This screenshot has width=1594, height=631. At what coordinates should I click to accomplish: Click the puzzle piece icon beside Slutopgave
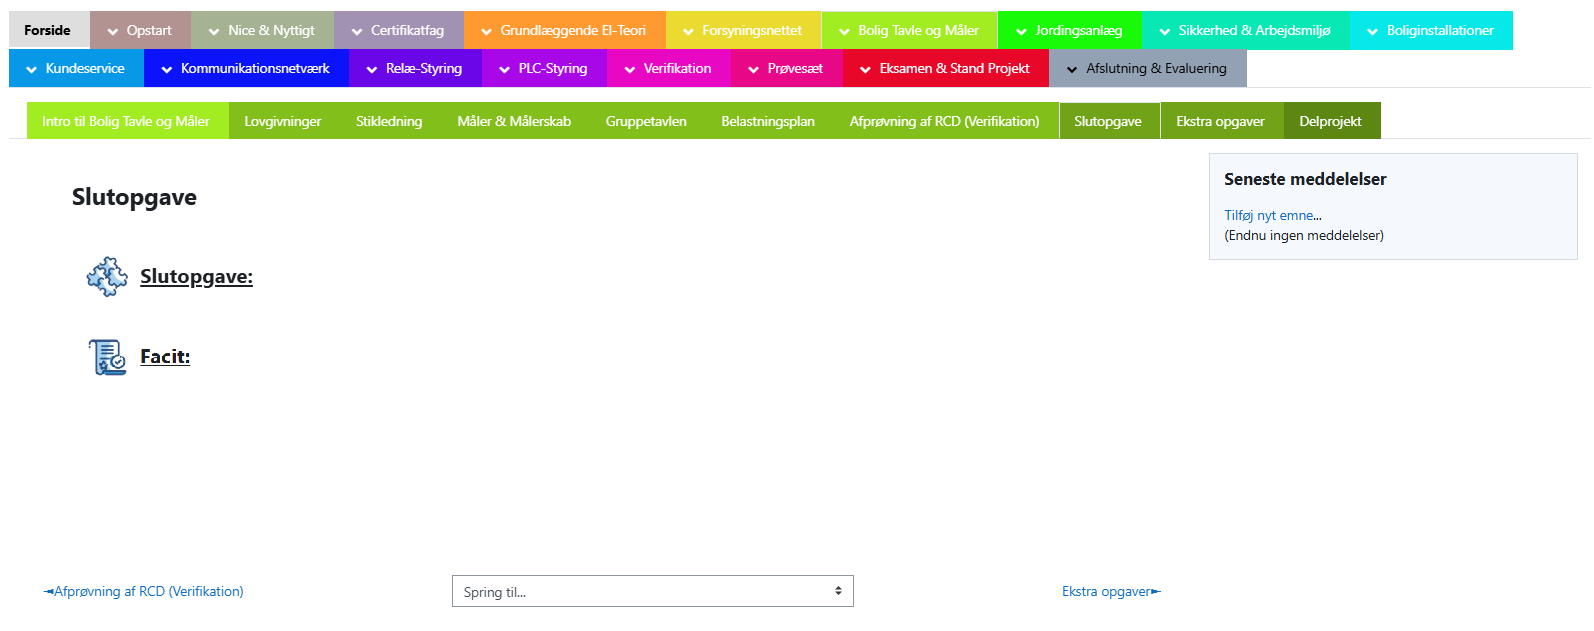(x=107, y=277)
